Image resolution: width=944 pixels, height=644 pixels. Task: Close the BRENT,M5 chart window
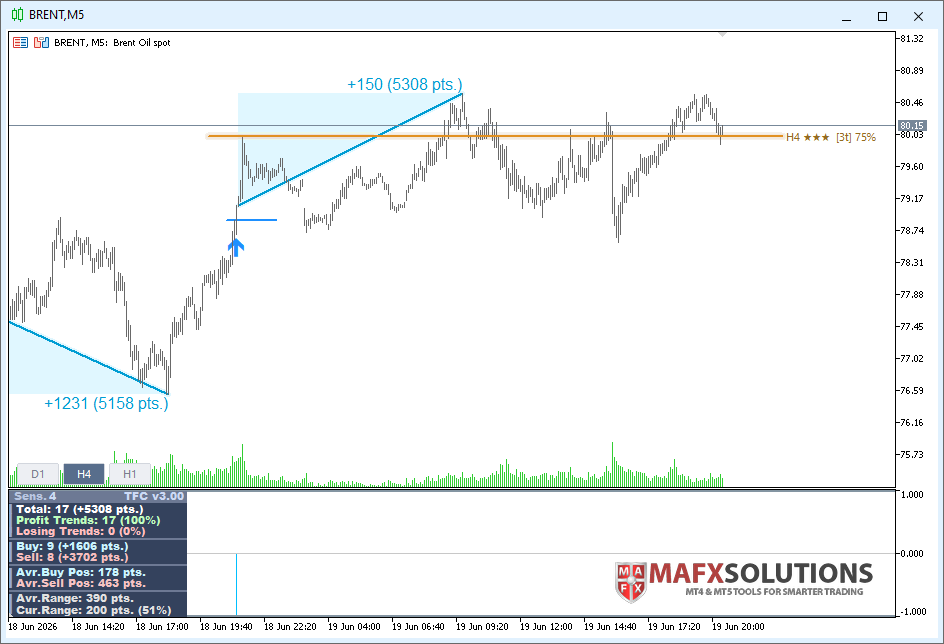tap(918, 16)
